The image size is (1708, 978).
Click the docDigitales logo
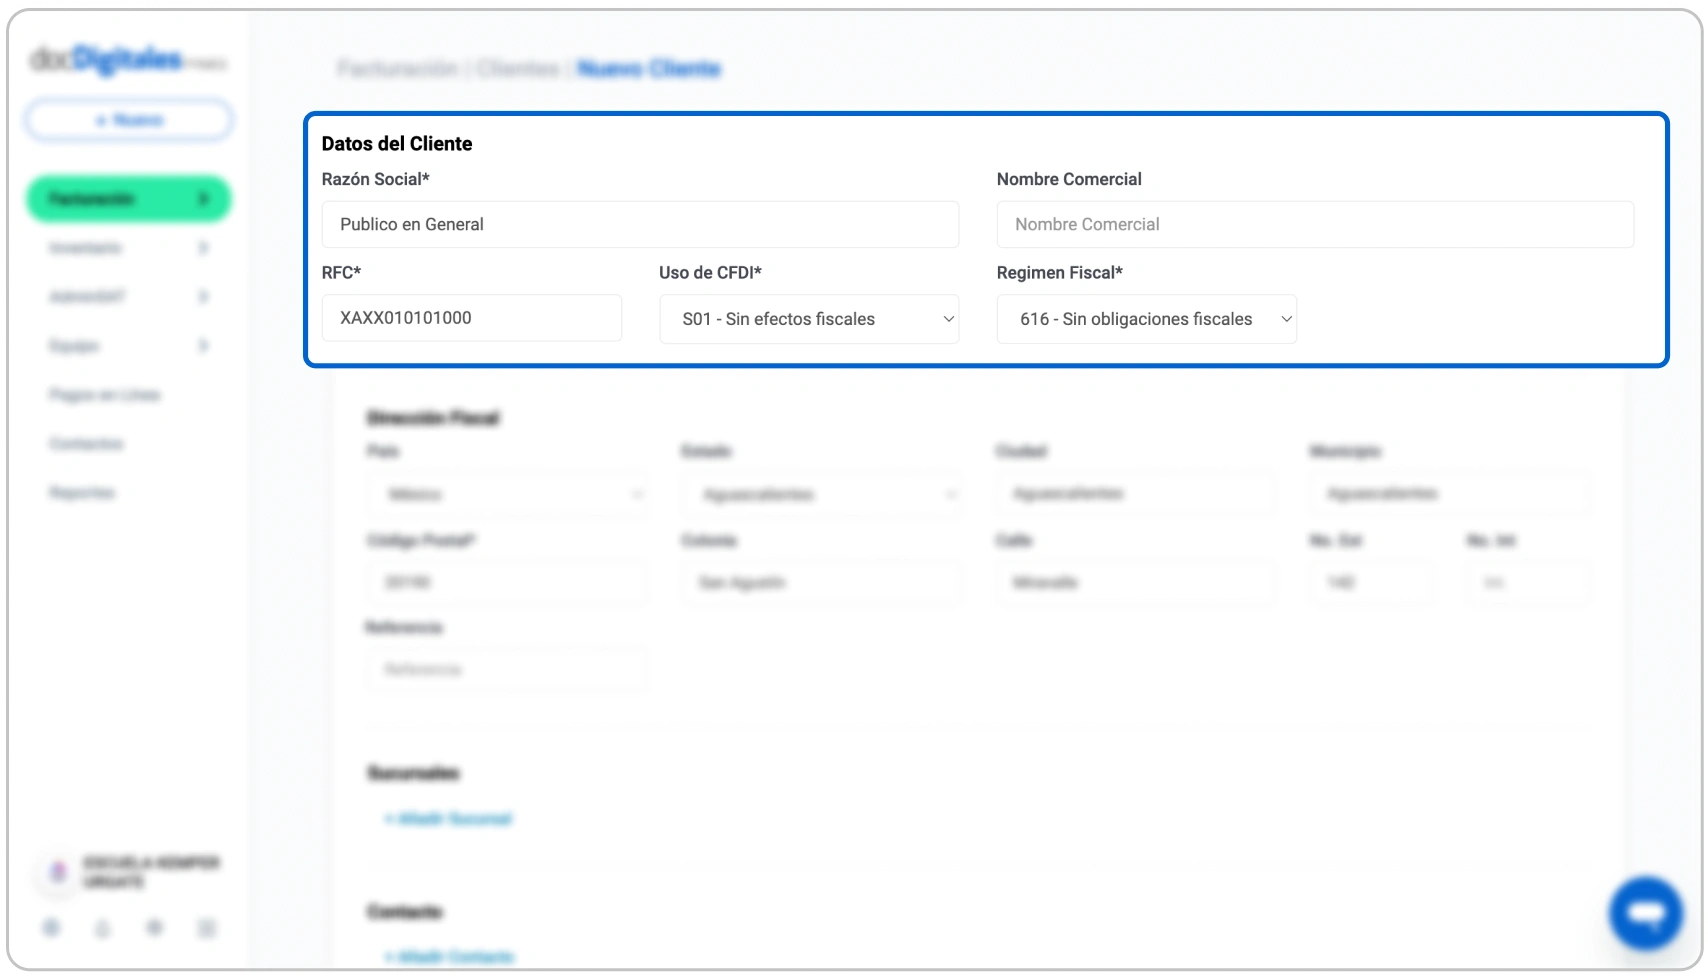[127, 60]
